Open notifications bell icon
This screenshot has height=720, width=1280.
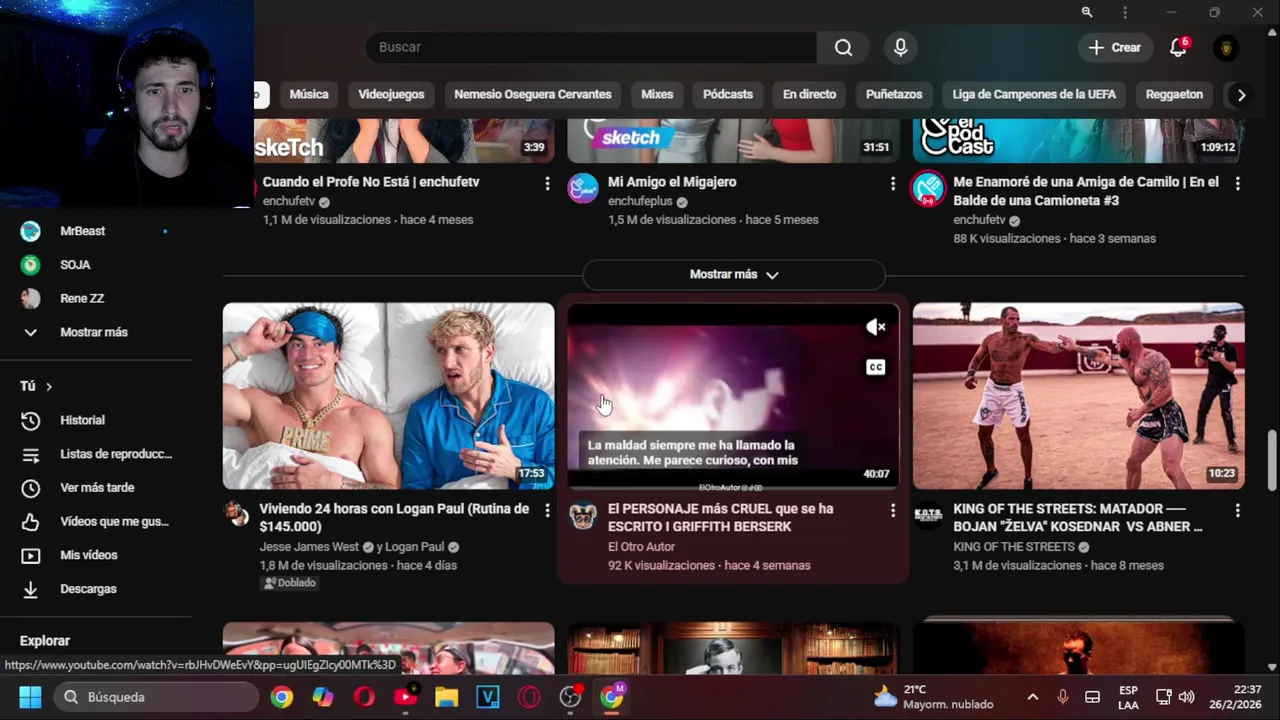tap(1178, 47)
